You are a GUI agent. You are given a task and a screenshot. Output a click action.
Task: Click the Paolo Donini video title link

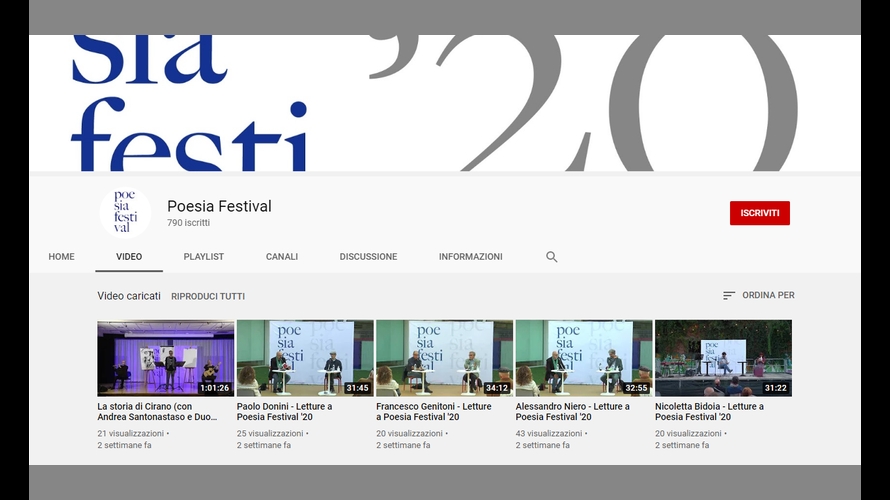tap(285, 412)
